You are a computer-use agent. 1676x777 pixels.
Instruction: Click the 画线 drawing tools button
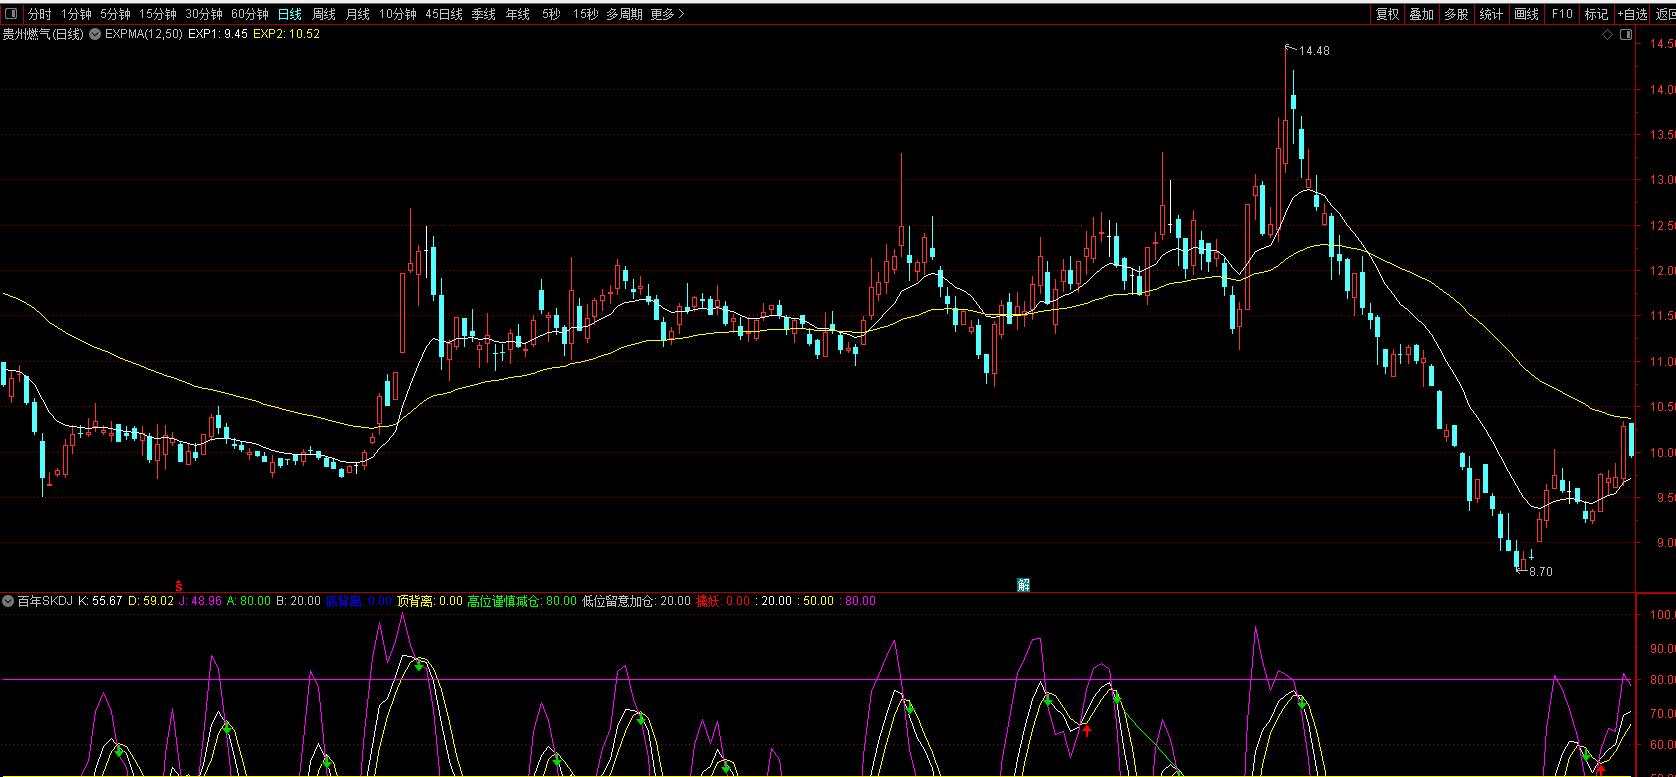click(1526, 14)
